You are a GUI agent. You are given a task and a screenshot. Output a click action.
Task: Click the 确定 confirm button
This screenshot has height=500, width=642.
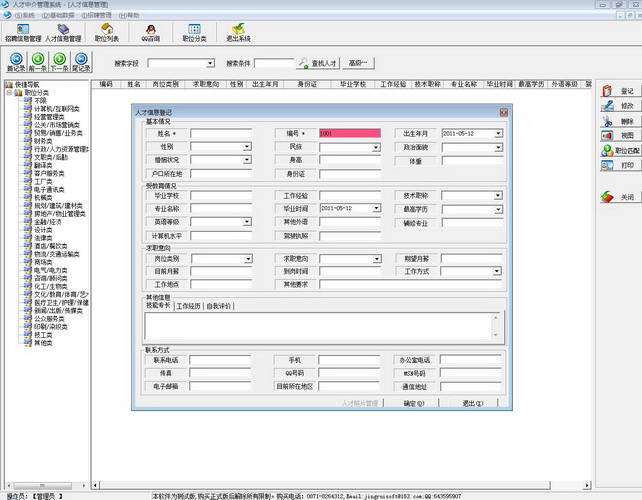(413, 403)
